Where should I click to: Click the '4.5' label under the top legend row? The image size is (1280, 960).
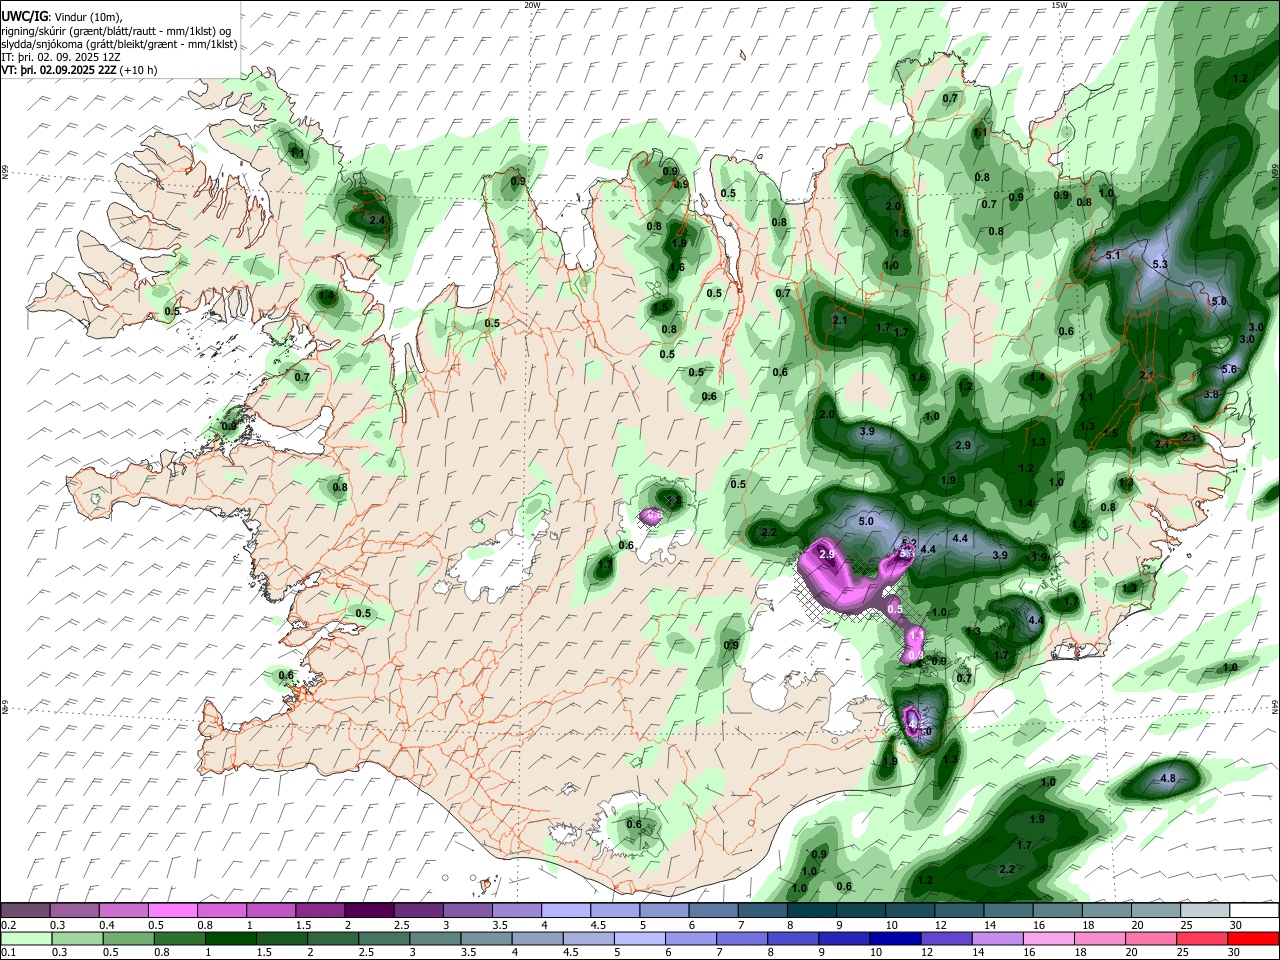click(x=598, y=924)
